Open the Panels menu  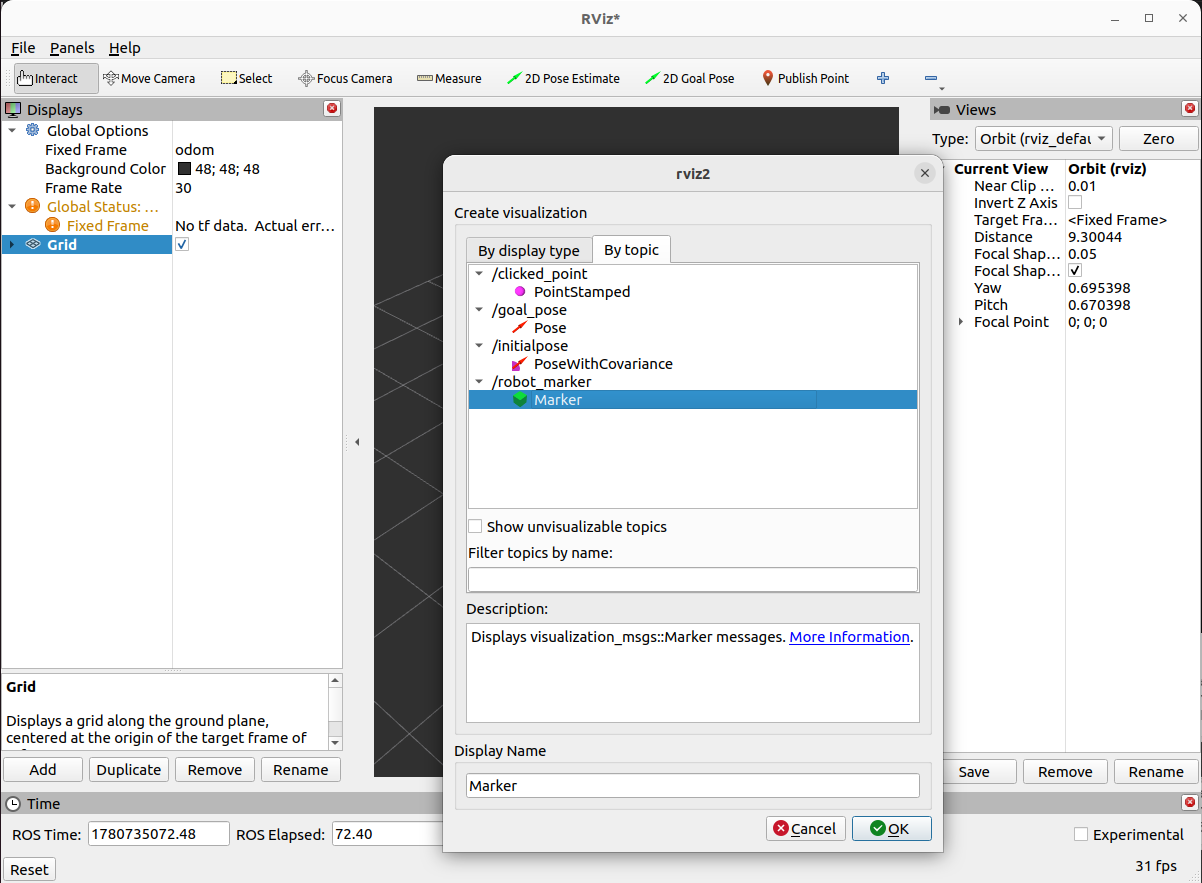coord(72,48)
